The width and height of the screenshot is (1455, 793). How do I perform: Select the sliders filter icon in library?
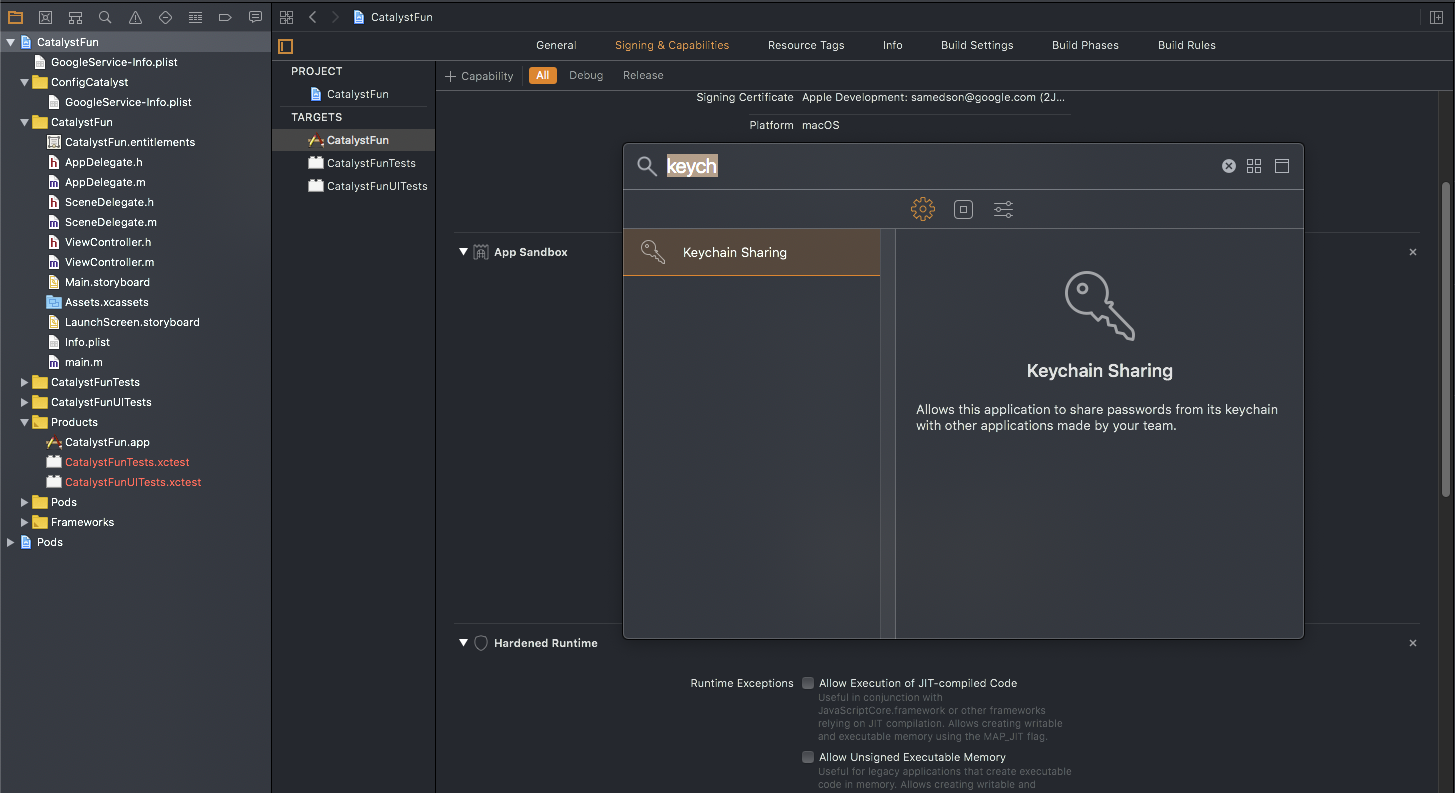point(1003,209)
